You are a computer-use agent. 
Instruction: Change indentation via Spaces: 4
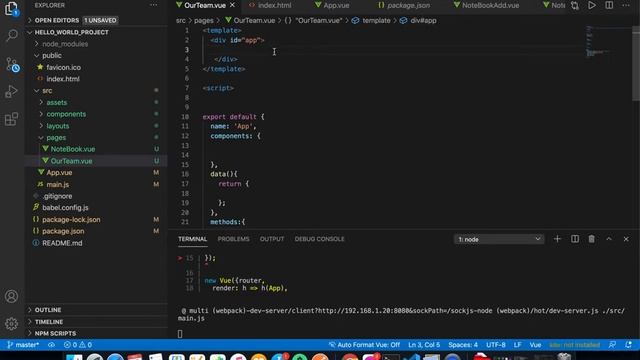(x=463, y=345)
